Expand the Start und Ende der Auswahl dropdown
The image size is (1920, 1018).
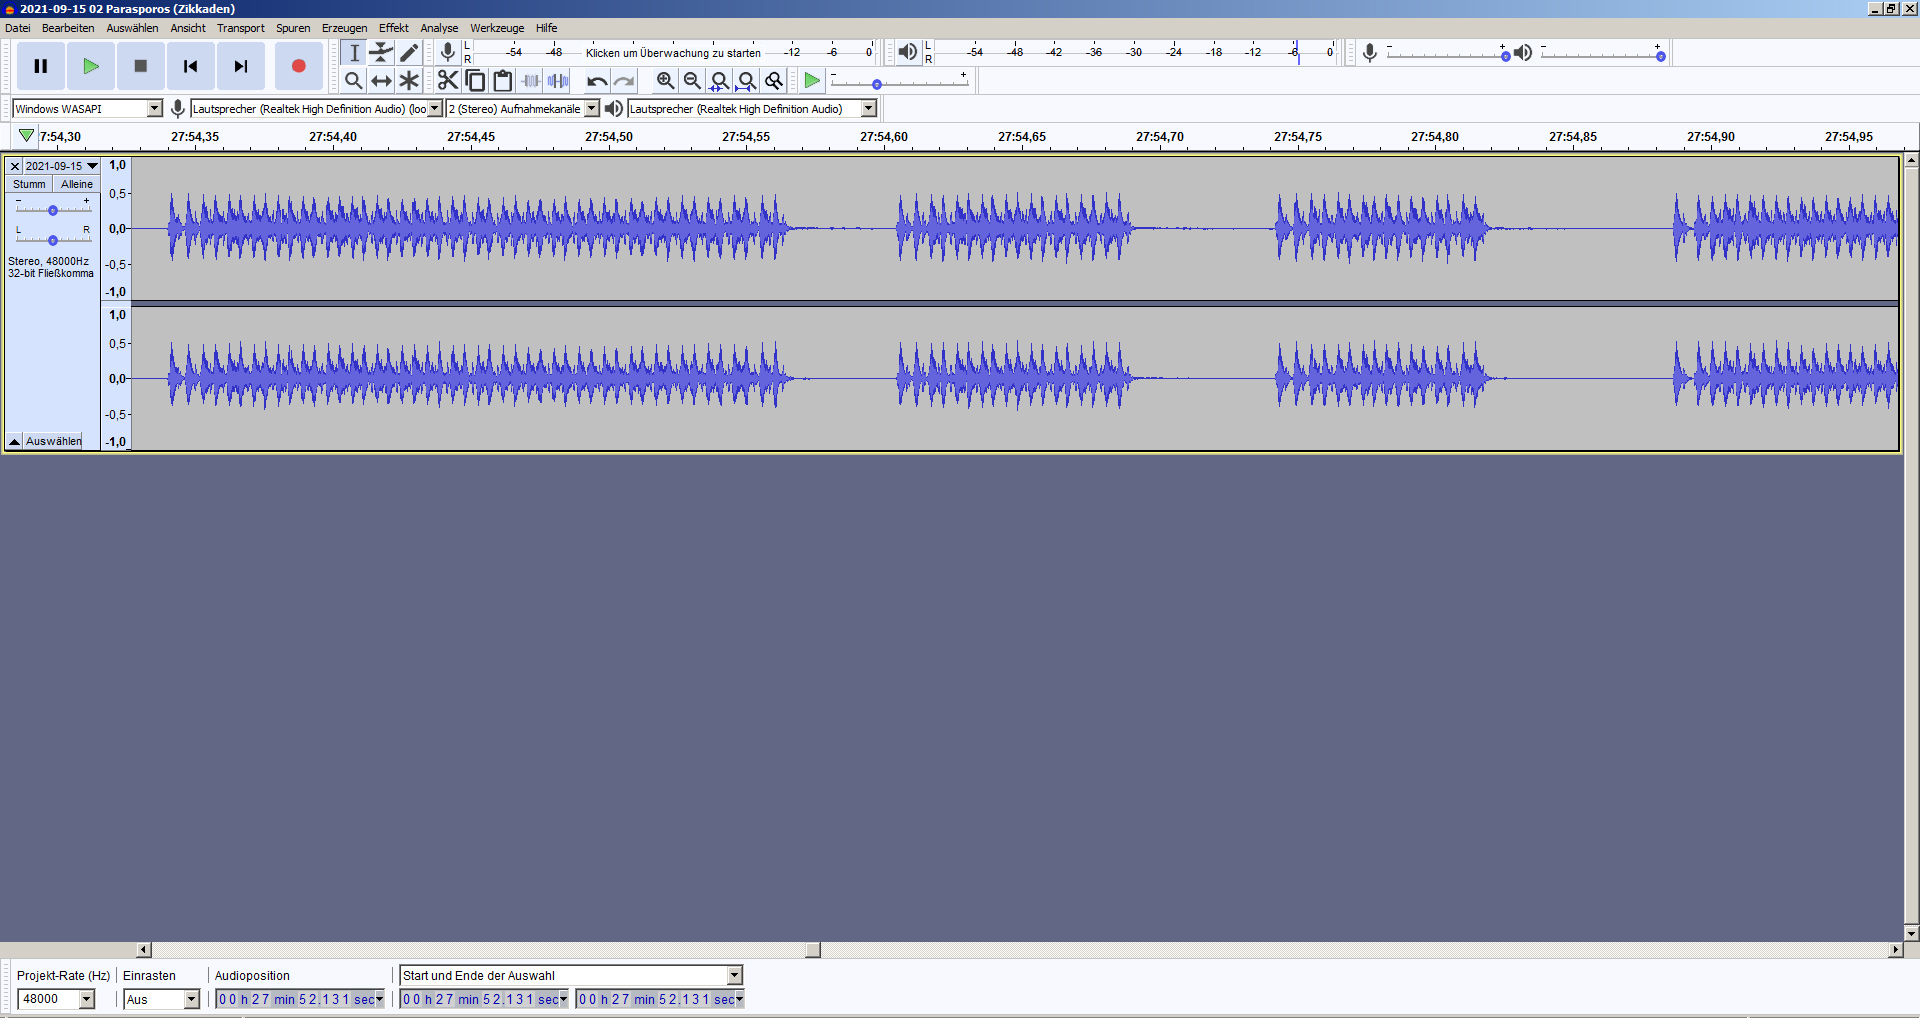[x=734, y=975]
